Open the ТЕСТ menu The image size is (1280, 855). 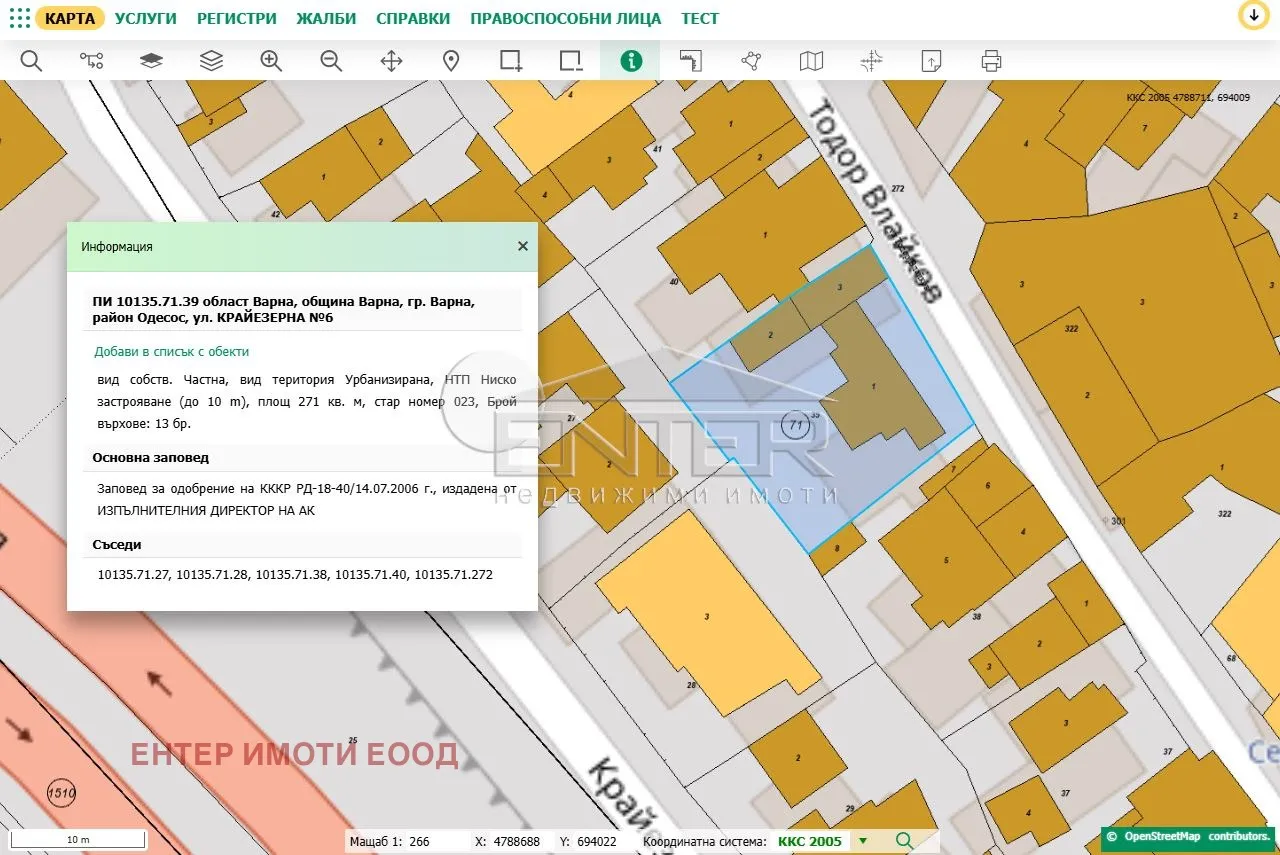click(x=700, y=18)
